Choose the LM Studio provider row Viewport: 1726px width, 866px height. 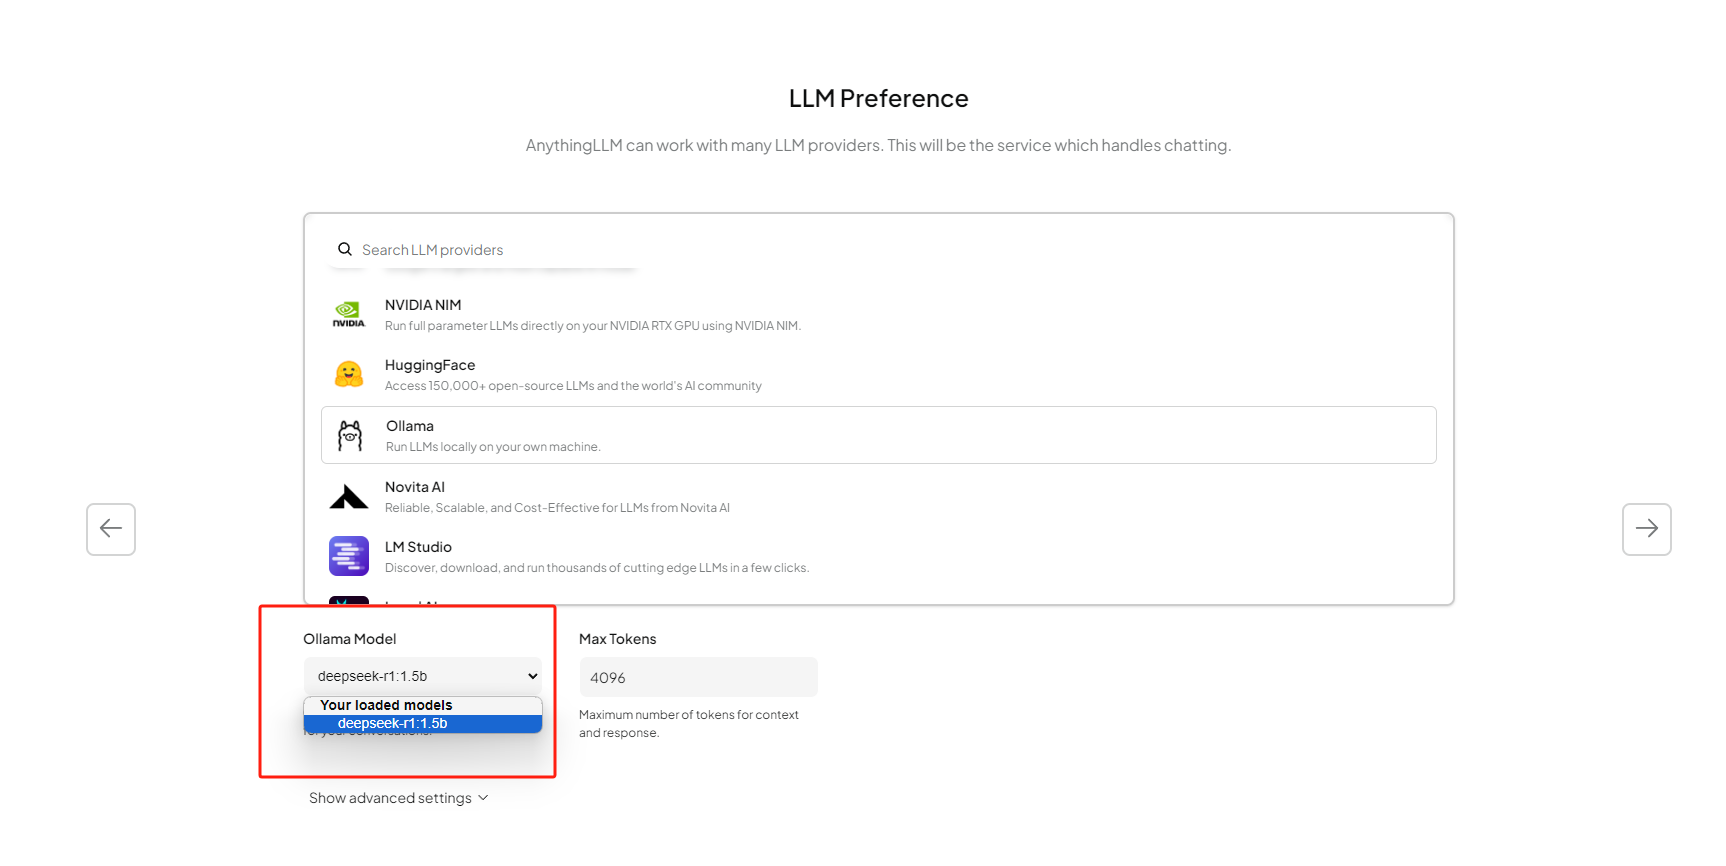[x=879, y=556]
